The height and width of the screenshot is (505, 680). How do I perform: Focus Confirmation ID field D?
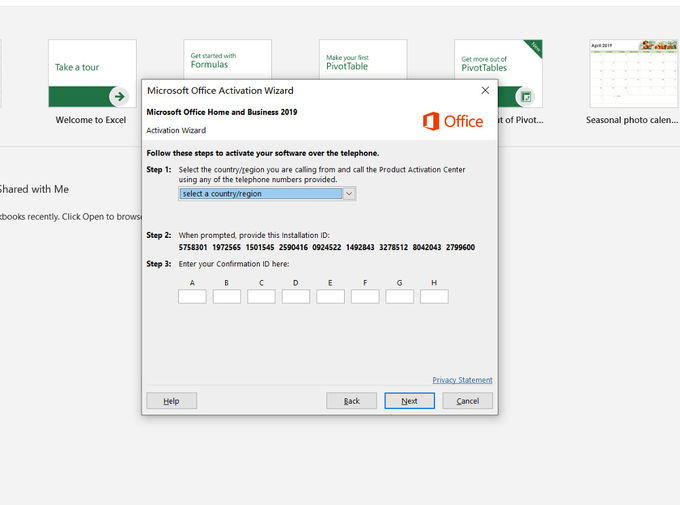tap(296, 297)
